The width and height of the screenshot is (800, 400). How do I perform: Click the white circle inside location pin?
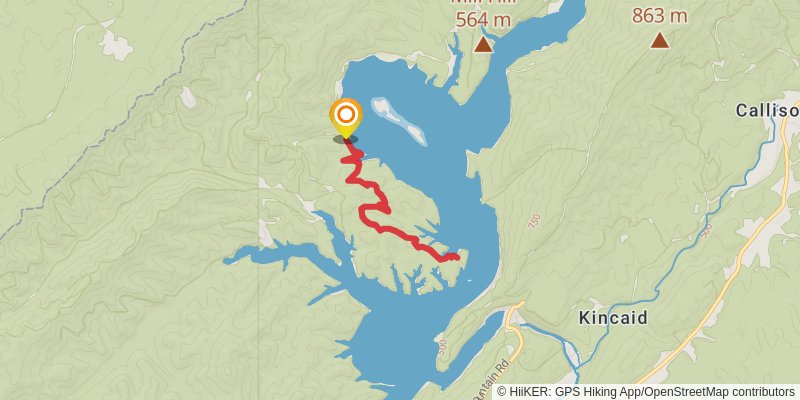click(x=346, y=114)
